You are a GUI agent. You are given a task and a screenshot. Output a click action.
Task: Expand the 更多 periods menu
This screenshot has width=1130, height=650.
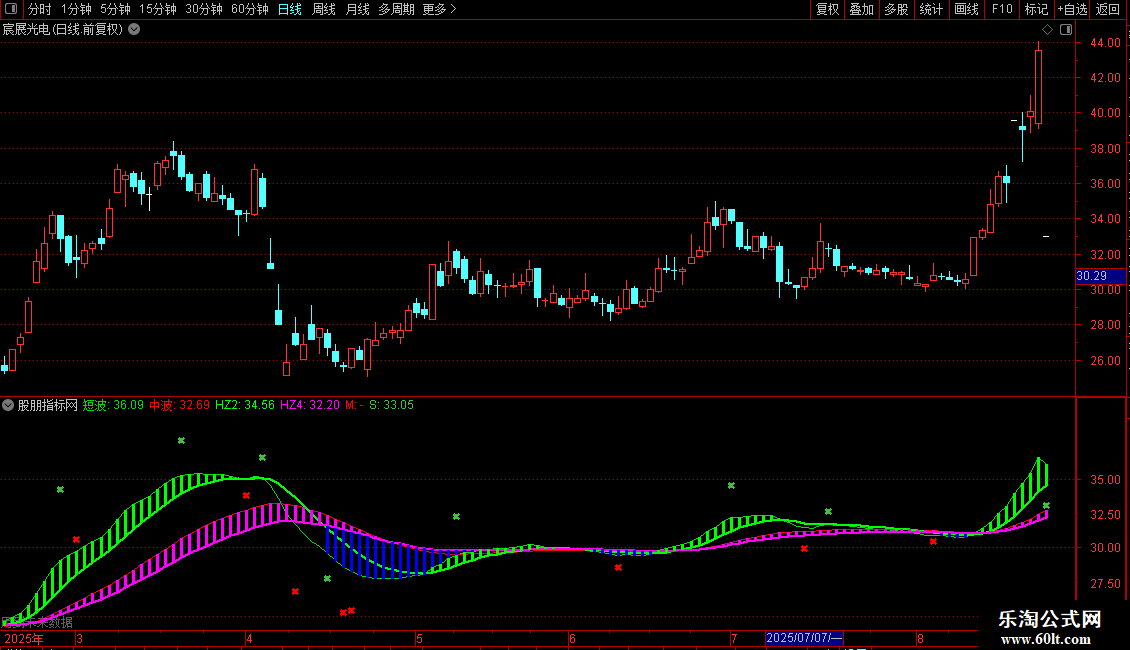coord(439,9)
